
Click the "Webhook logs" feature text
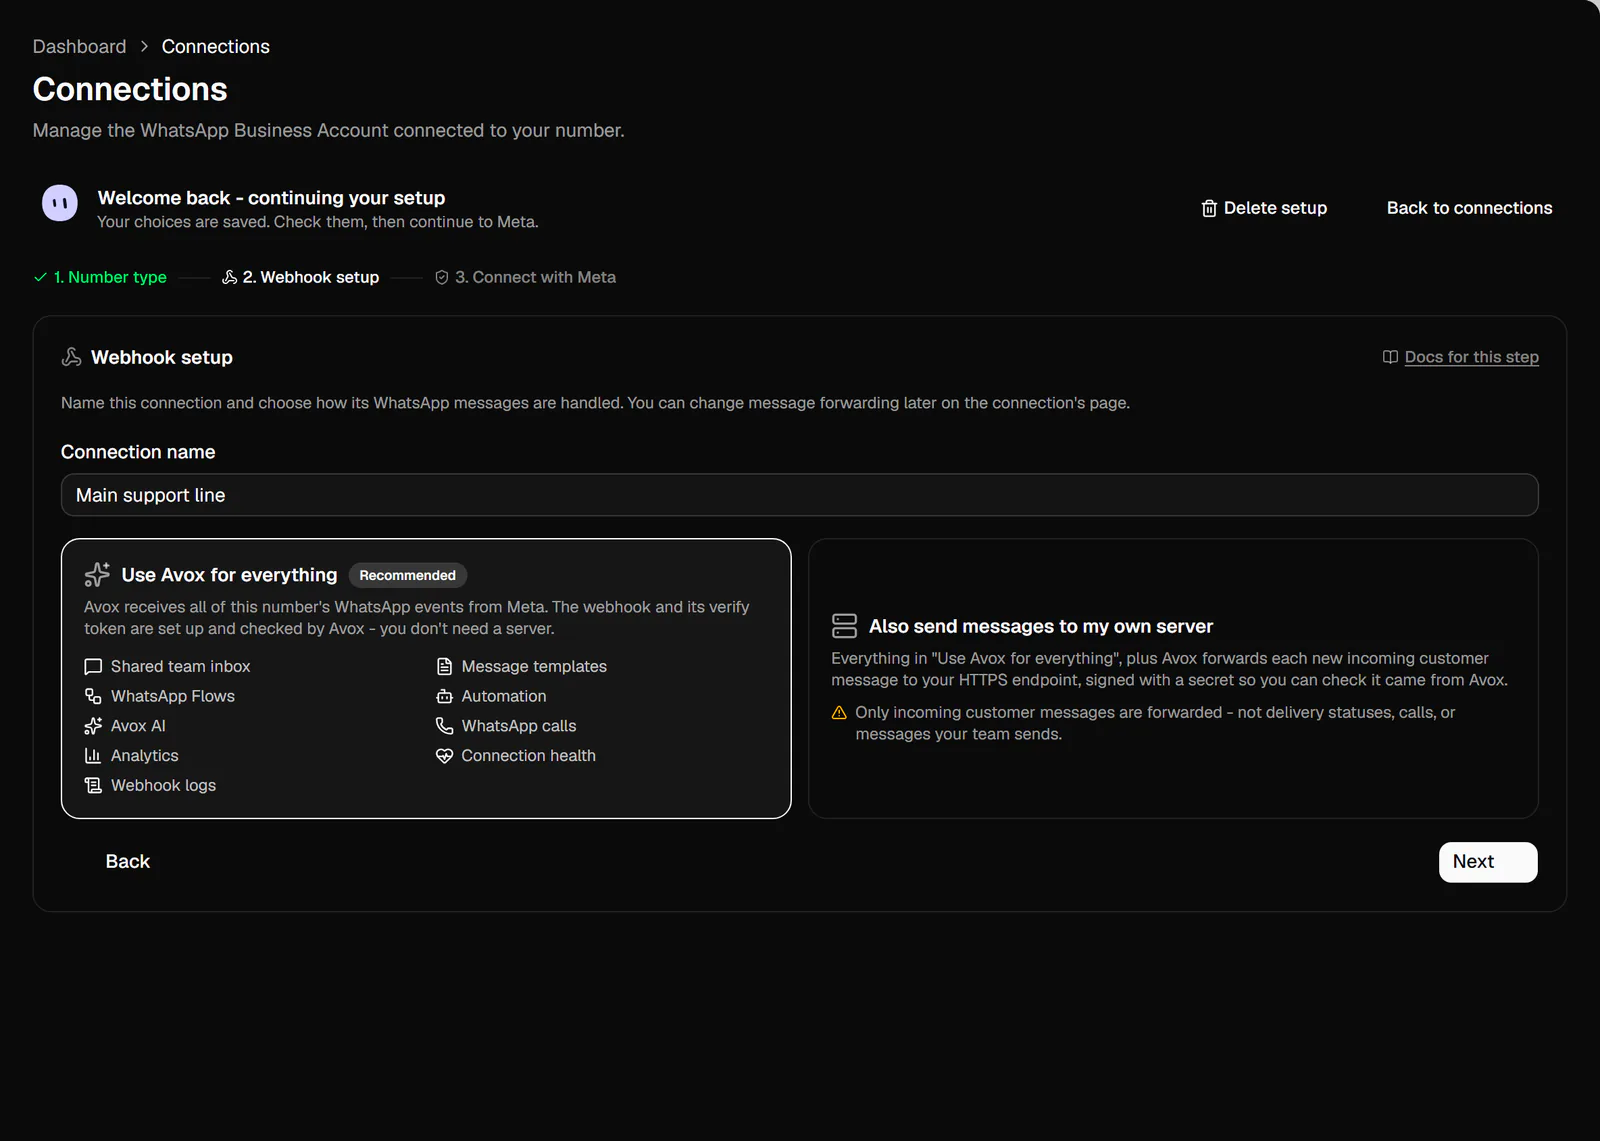pyautogui.click(x=164, y=786)
